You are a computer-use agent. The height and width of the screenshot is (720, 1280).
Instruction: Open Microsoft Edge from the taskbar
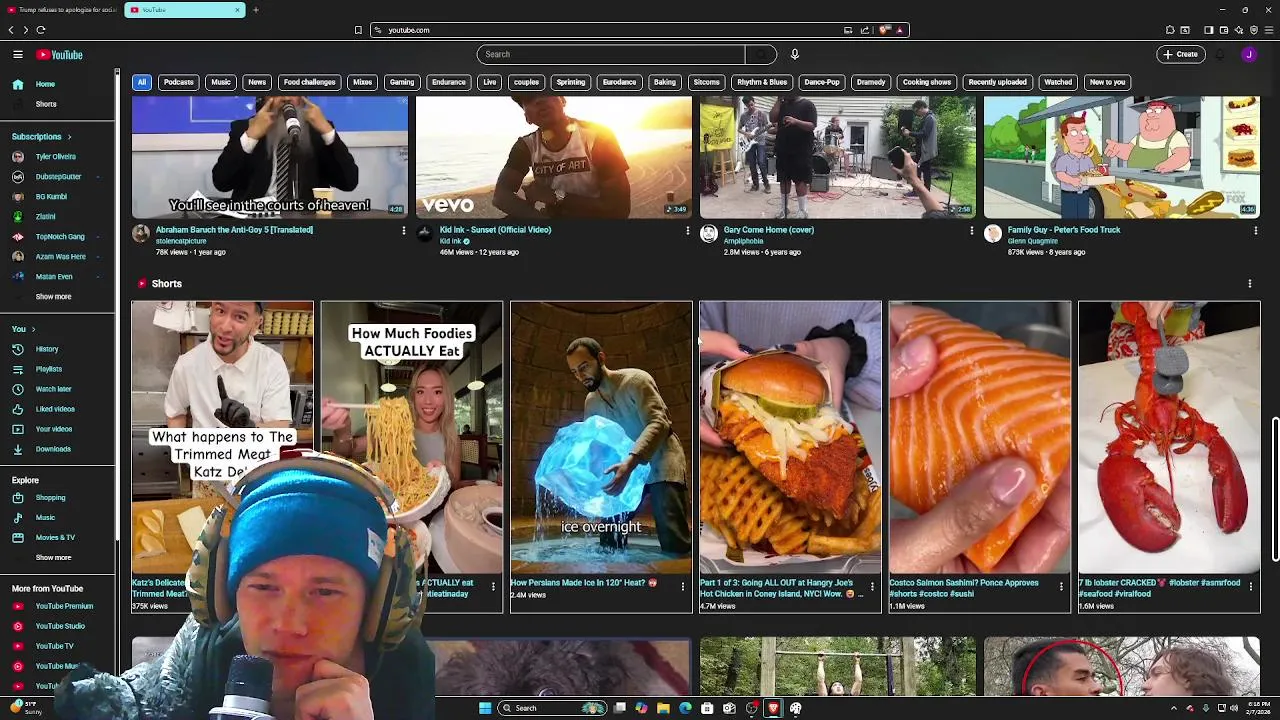[x=685, y=708]
